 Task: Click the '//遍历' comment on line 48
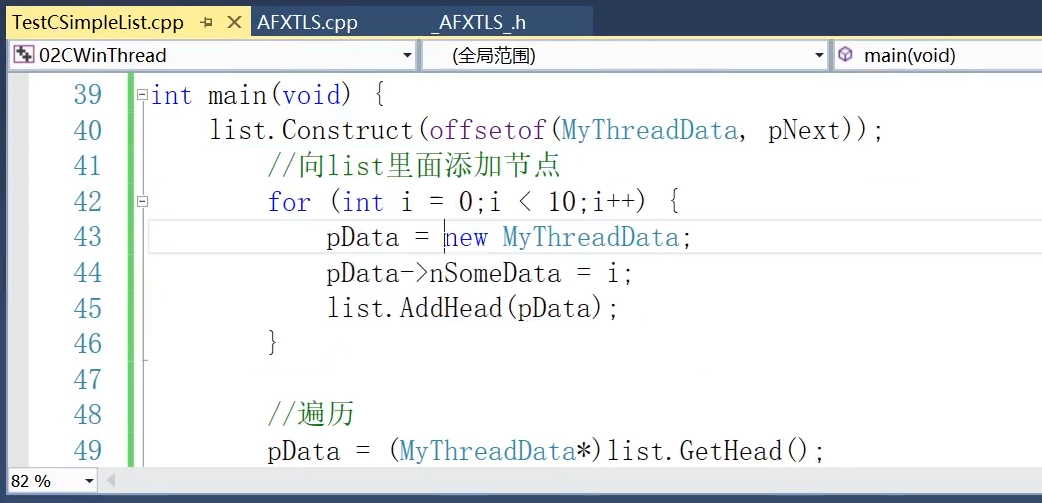point(311,415)
